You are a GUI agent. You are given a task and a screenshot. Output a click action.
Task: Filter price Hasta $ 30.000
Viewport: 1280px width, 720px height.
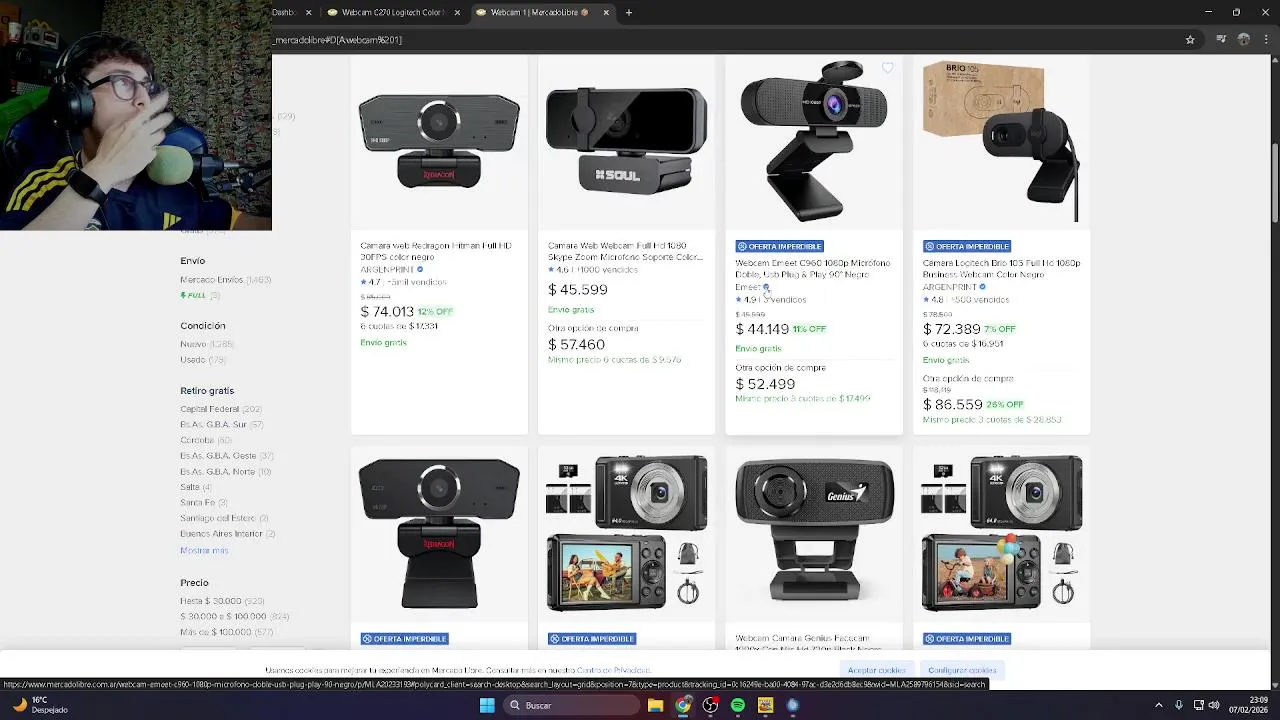(222, 601)
